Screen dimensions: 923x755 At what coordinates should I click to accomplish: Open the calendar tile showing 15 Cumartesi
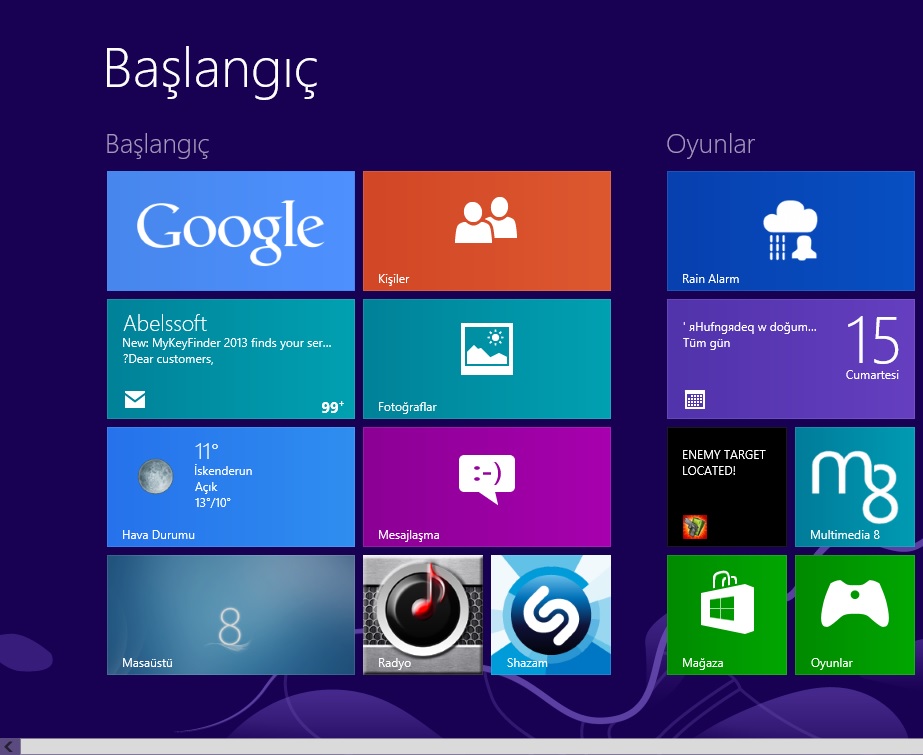791,359
